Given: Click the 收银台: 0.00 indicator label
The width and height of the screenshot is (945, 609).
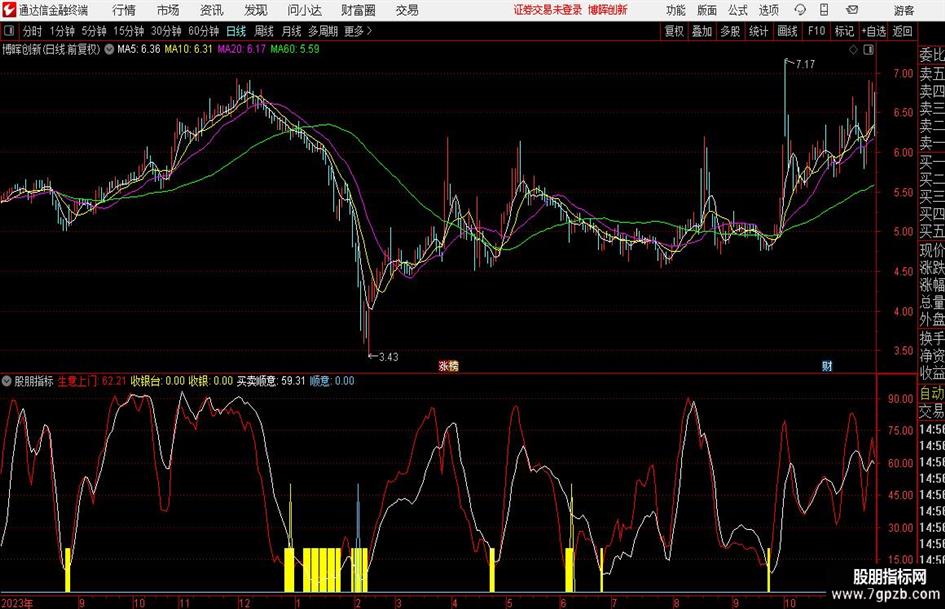Looking at the screenshot, I should click(x=158, y=380).
